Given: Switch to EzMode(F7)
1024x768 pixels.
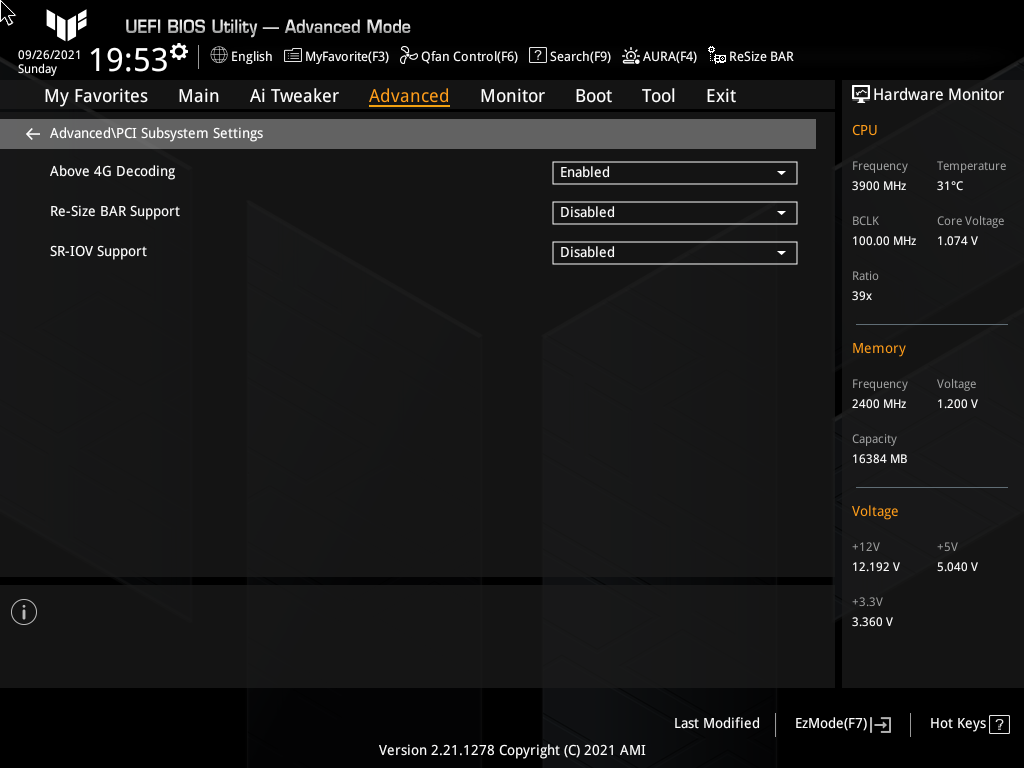Looking at the screenshot, I should pos(841,723).
